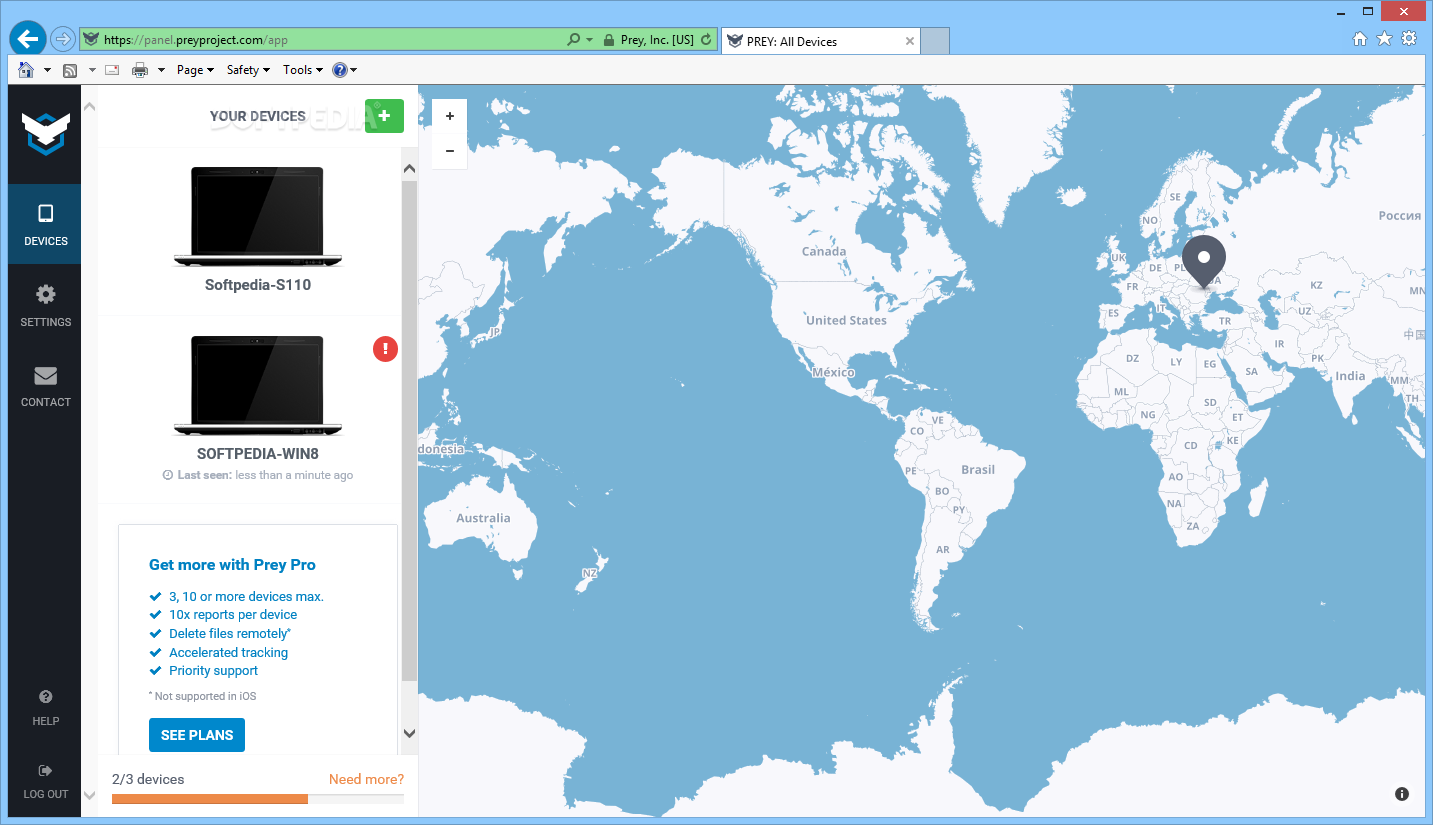Open the Devices section in sidebar
1433x825 pixels.
point(45,225)
